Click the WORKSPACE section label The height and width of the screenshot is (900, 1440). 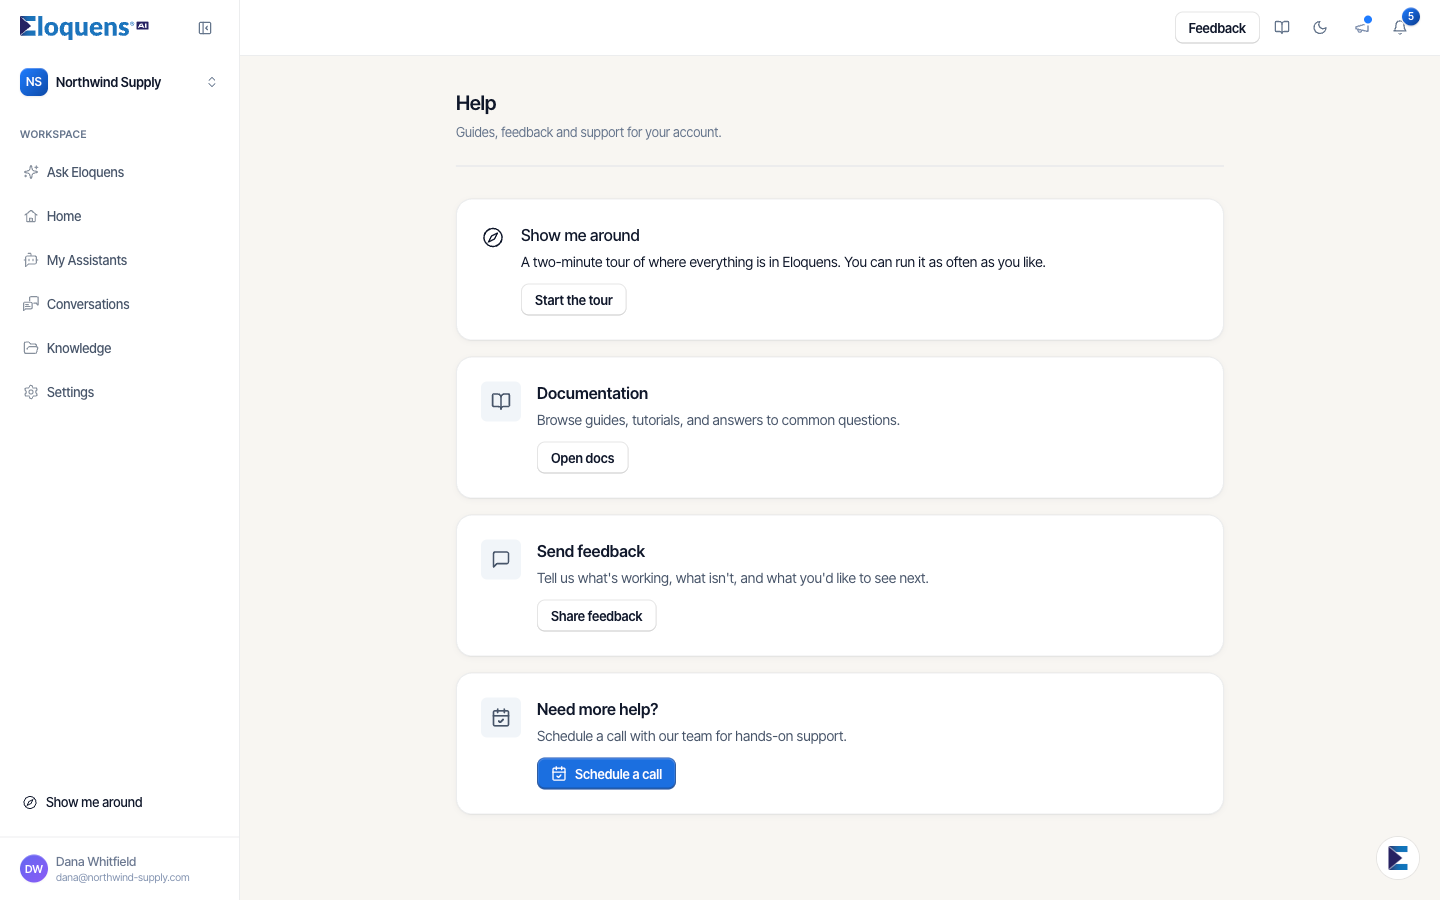pos(53,134)
